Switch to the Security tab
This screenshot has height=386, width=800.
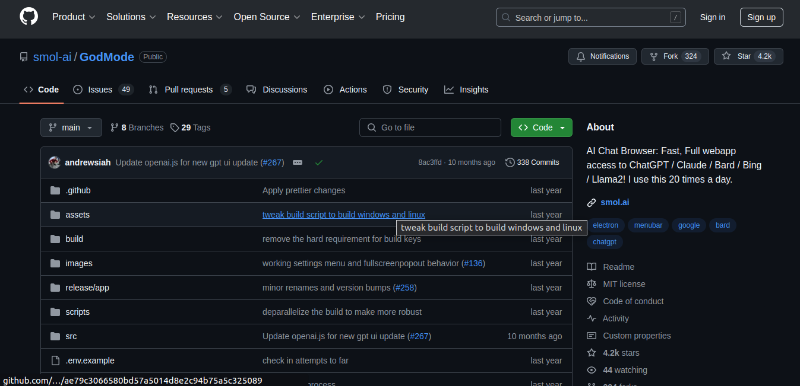tap(406, 90)
